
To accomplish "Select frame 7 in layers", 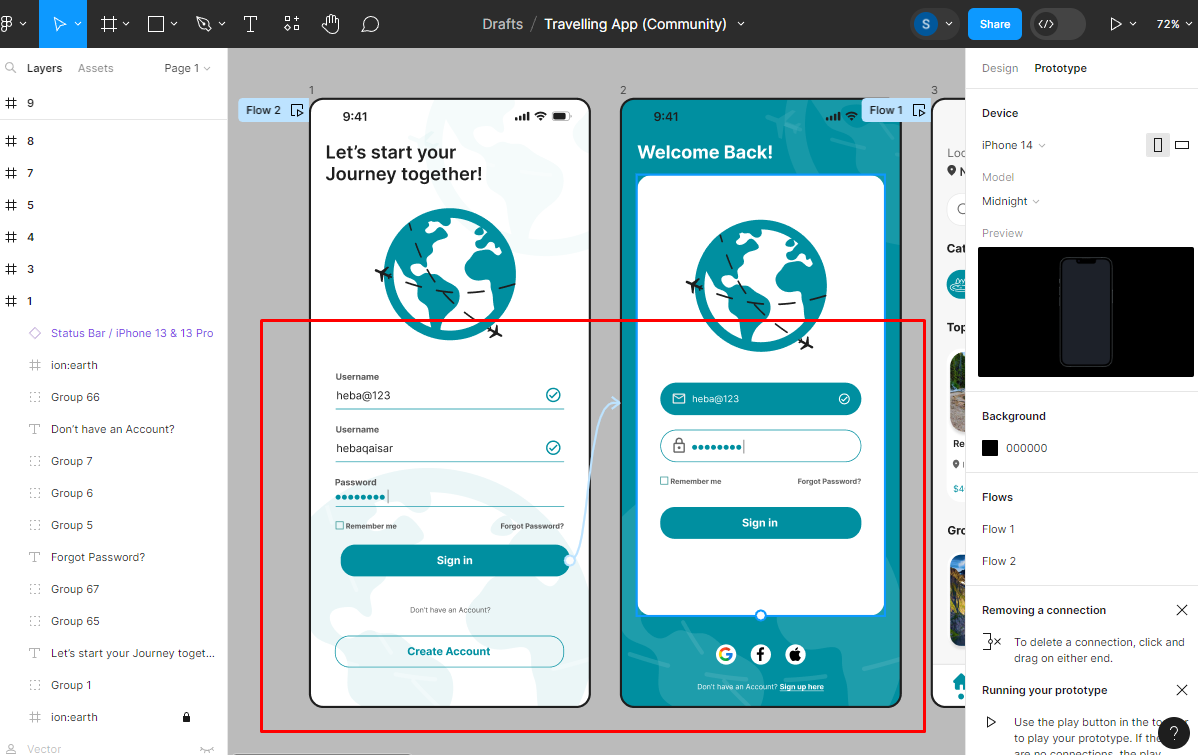I will [114, 173].
